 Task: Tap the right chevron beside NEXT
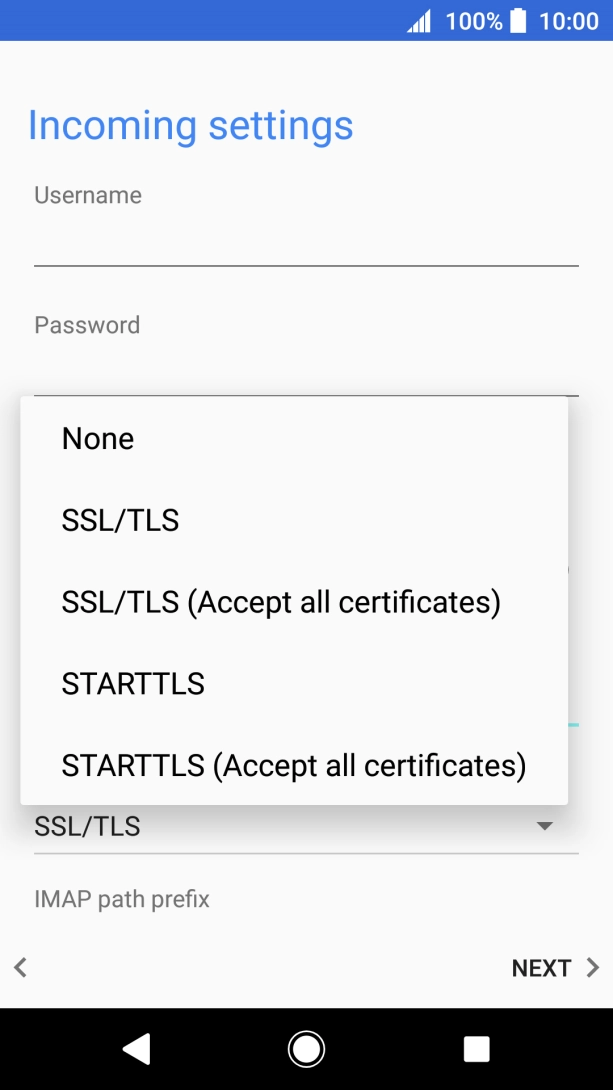pyautogui.click(x=592, y=967)
